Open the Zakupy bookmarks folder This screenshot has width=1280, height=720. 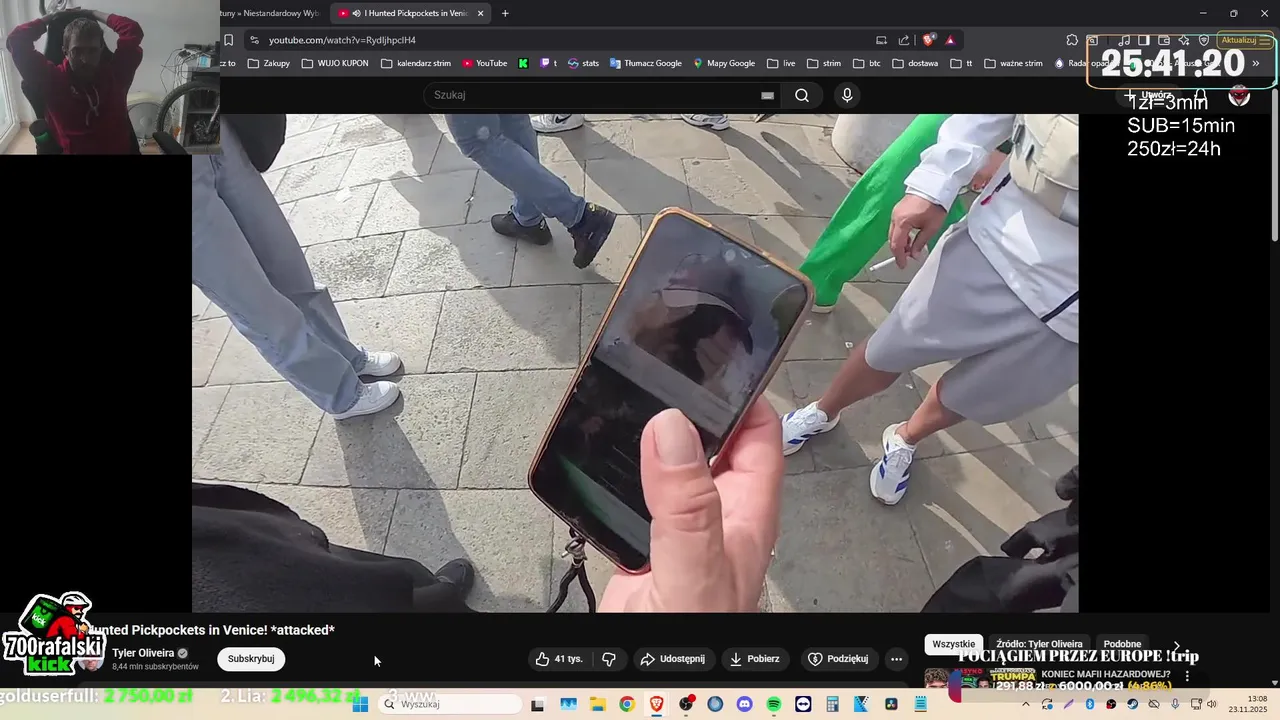click(268, 63)
